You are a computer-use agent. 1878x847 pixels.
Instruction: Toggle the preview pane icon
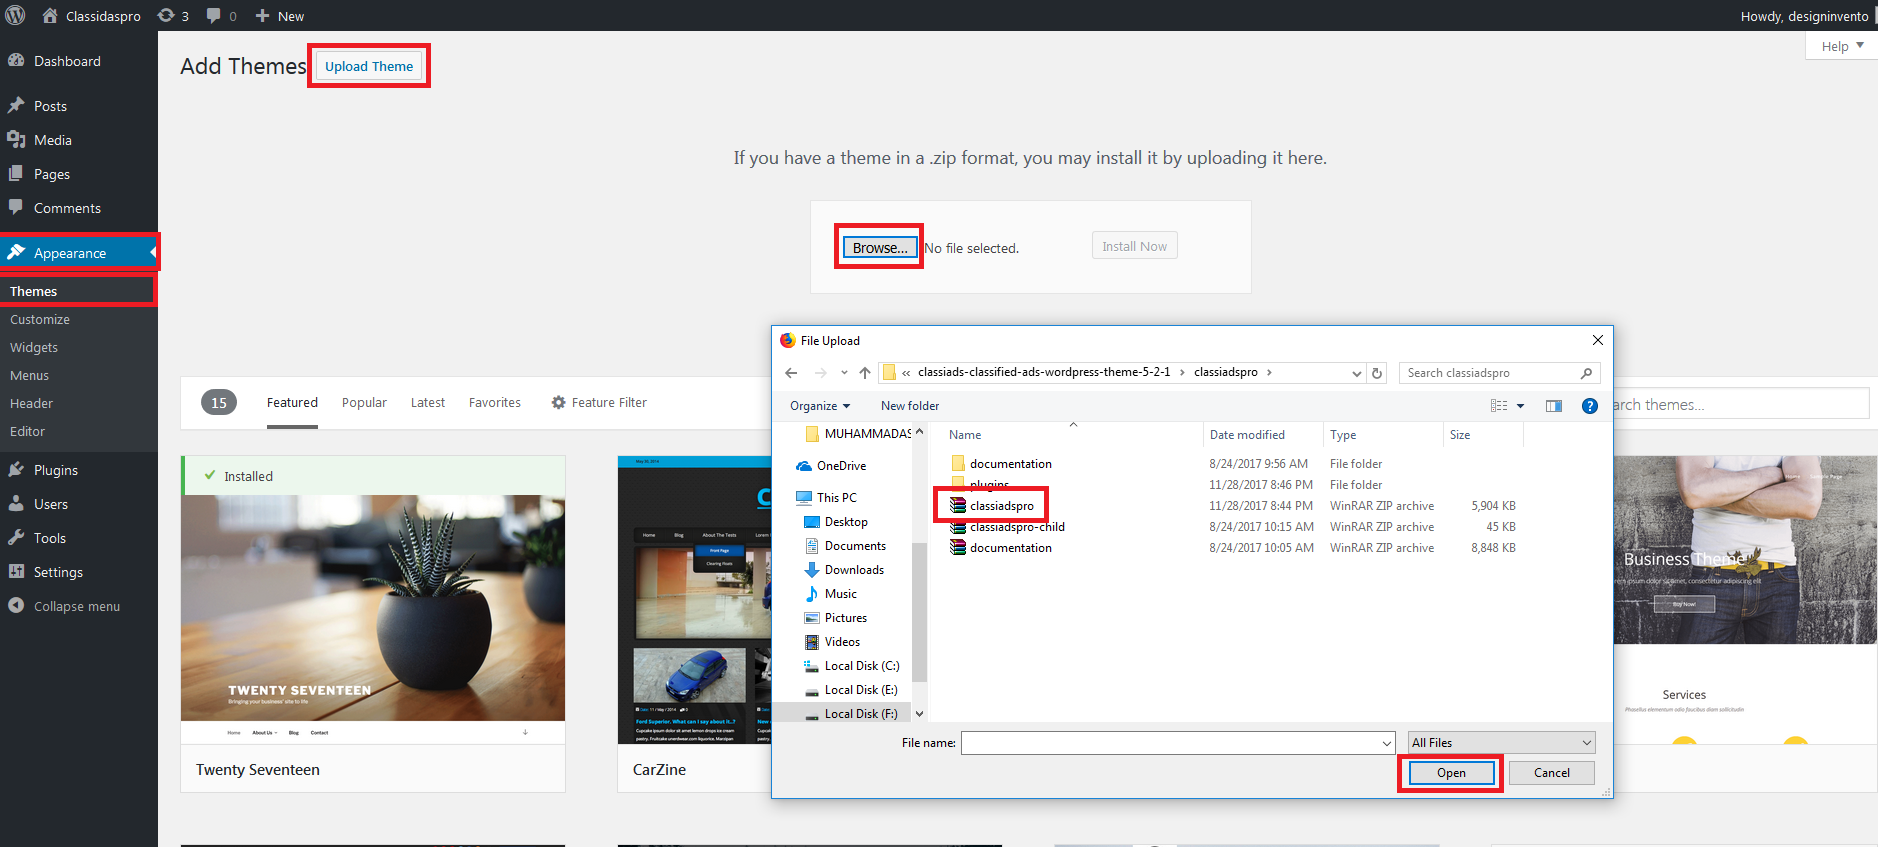(1554, 406)
